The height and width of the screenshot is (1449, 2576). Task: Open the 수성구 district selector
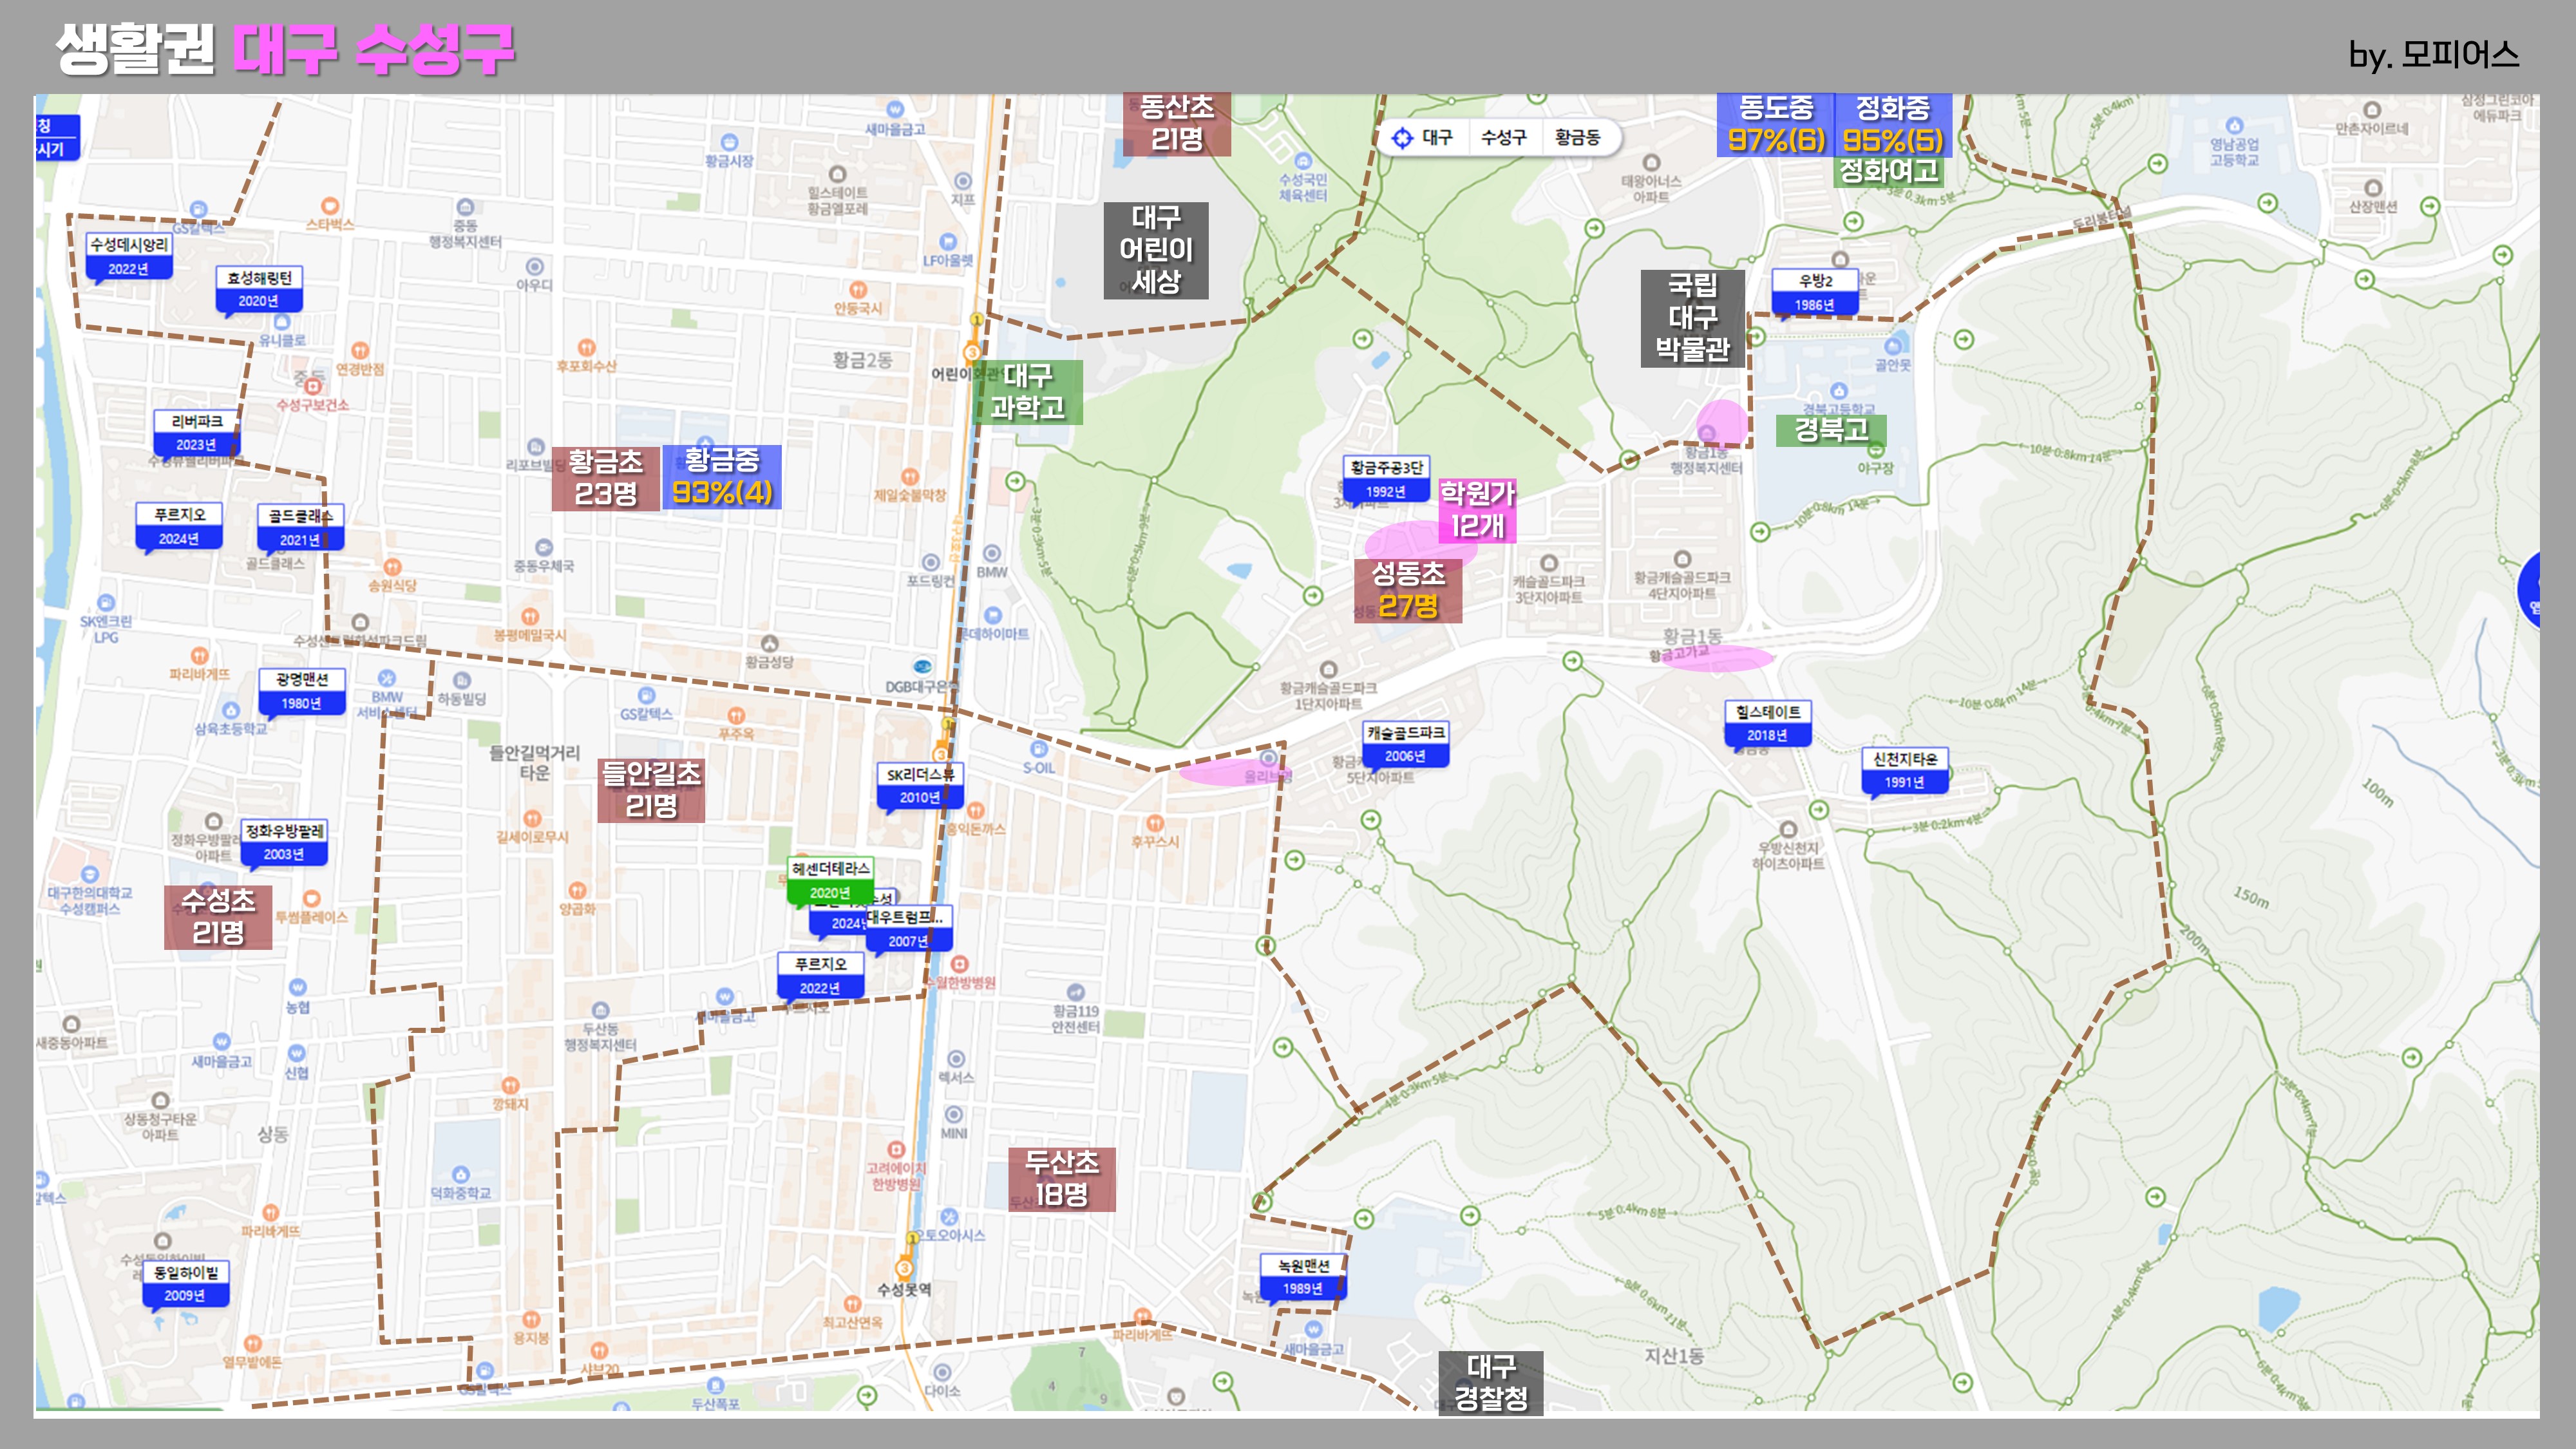1503,138
